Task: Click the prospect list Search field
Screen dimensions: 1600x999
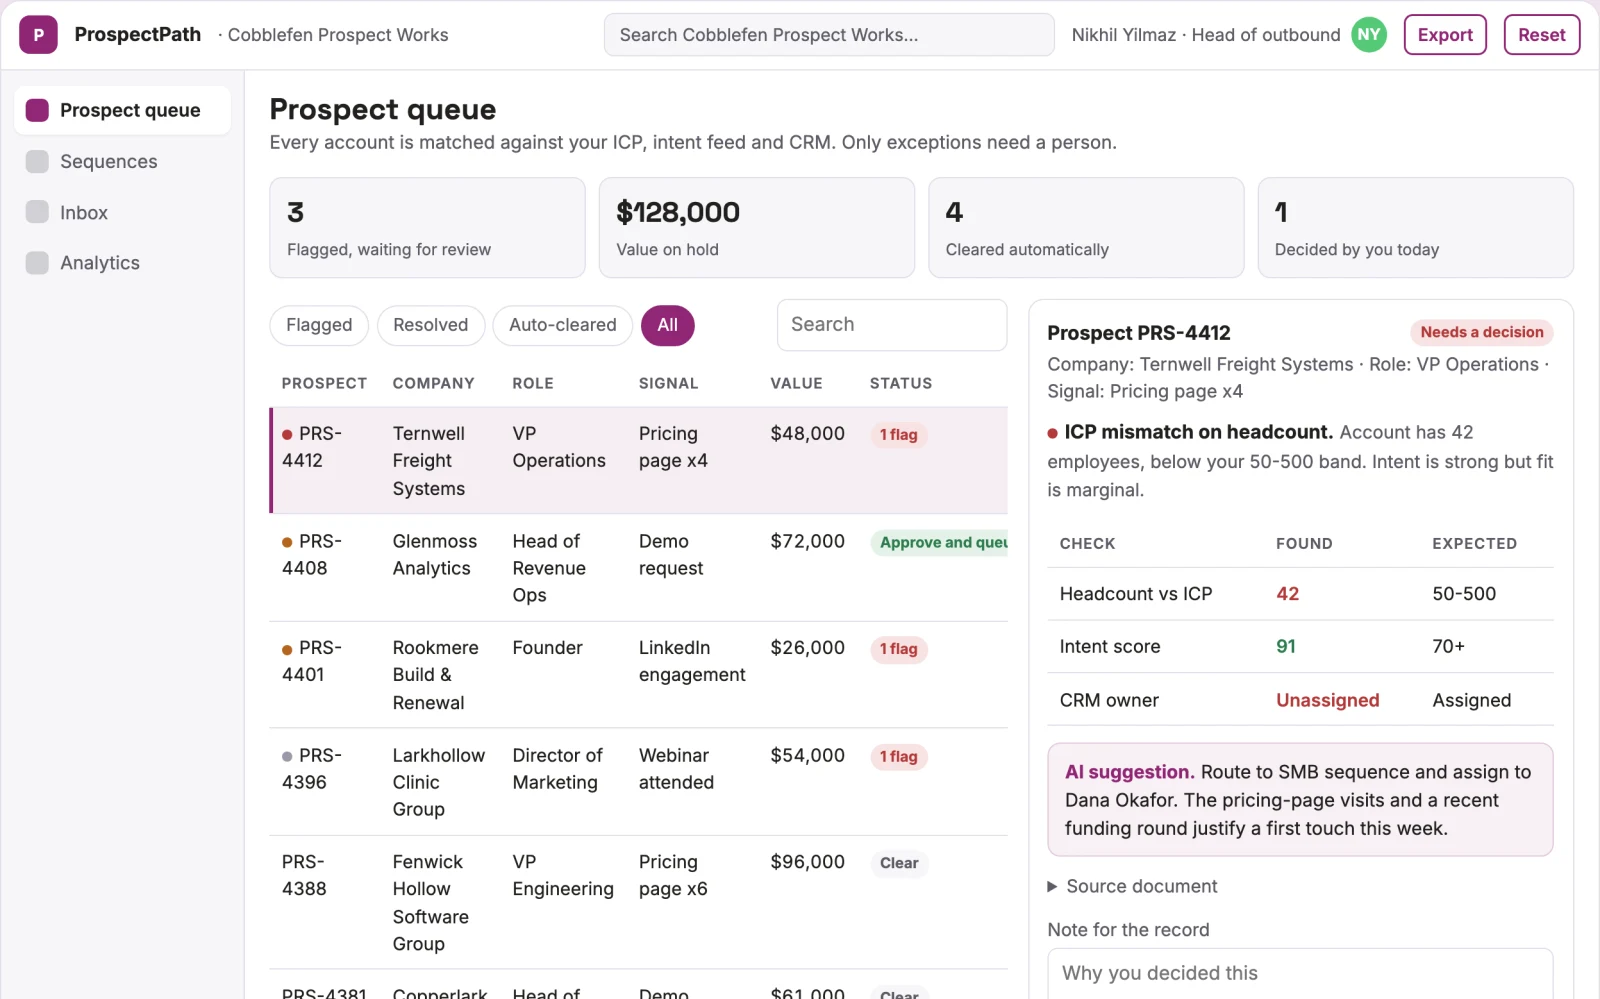Action: tap(892, 325)
